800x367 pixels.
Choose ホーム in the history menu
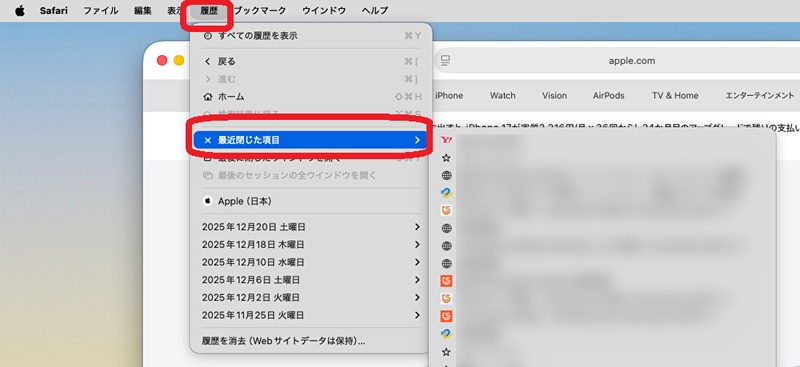311,96
